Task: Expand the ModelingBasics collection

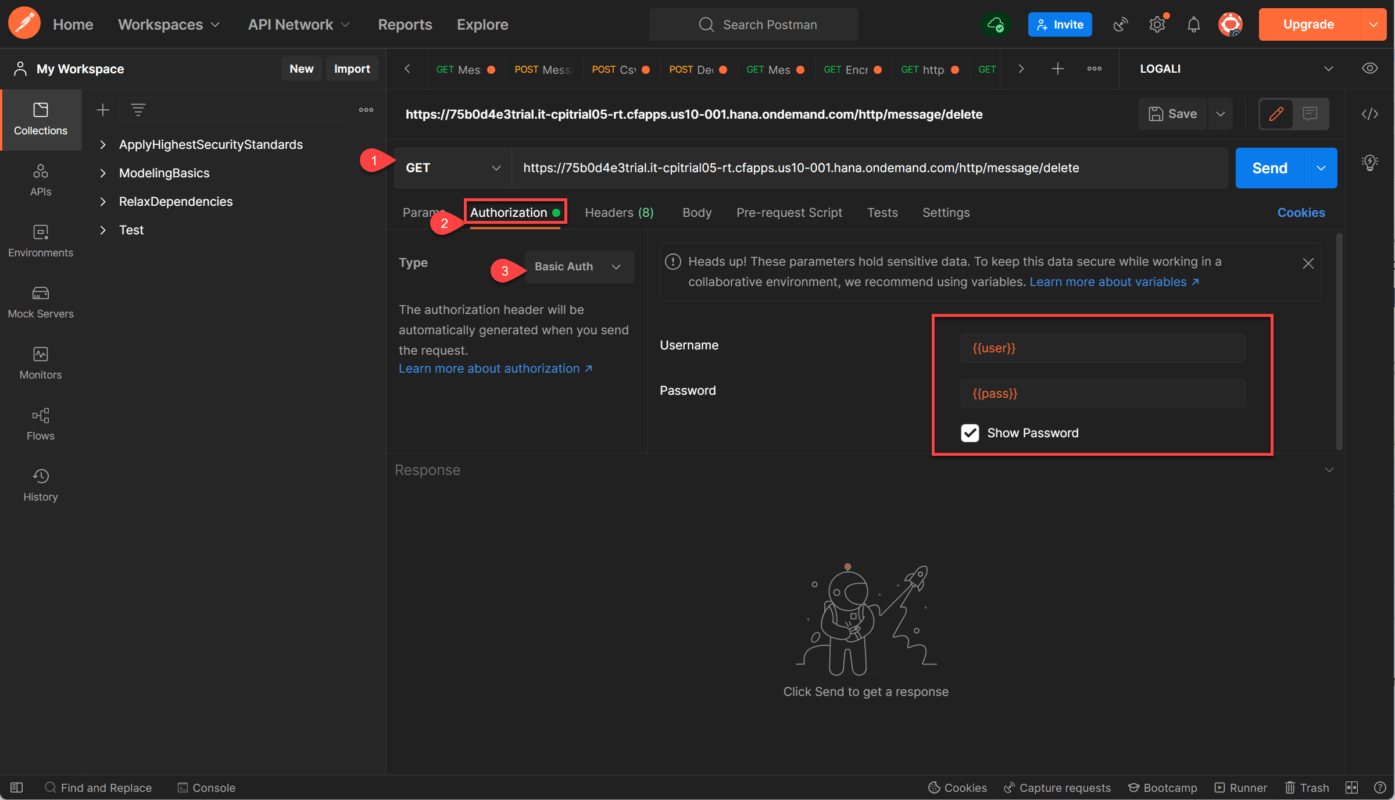Action: tap(103, 173)
